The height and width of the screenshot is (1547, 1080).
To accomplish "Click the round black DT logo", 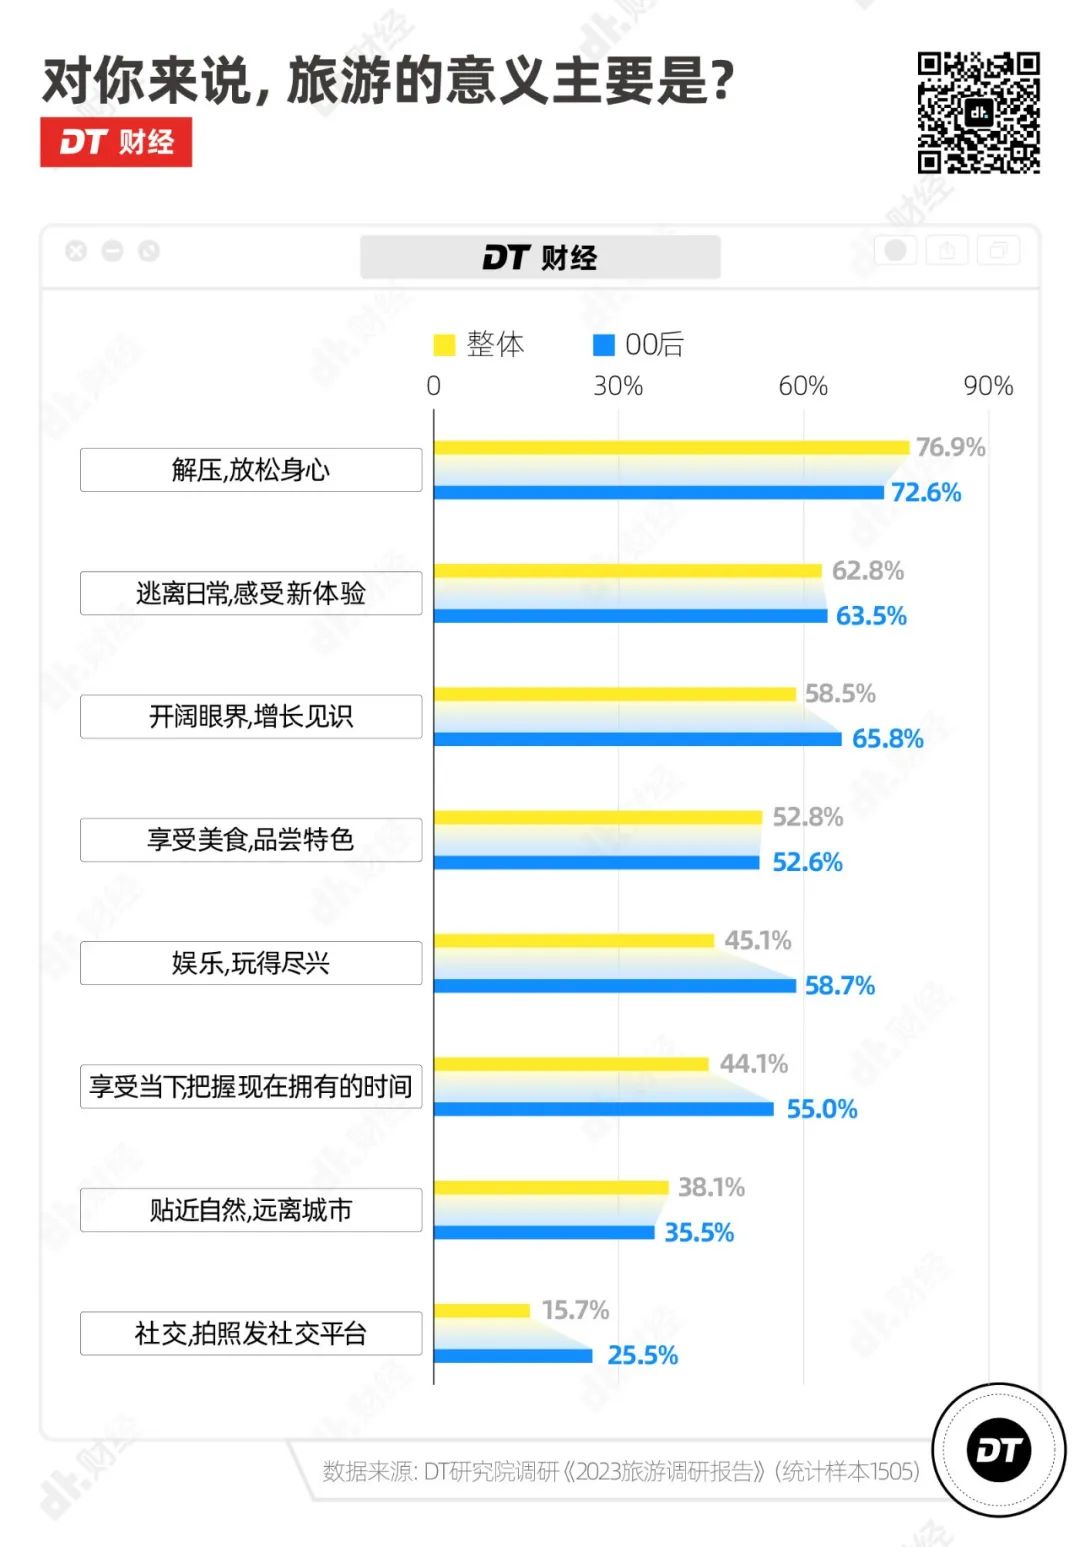I will (x=998, y=1449).
